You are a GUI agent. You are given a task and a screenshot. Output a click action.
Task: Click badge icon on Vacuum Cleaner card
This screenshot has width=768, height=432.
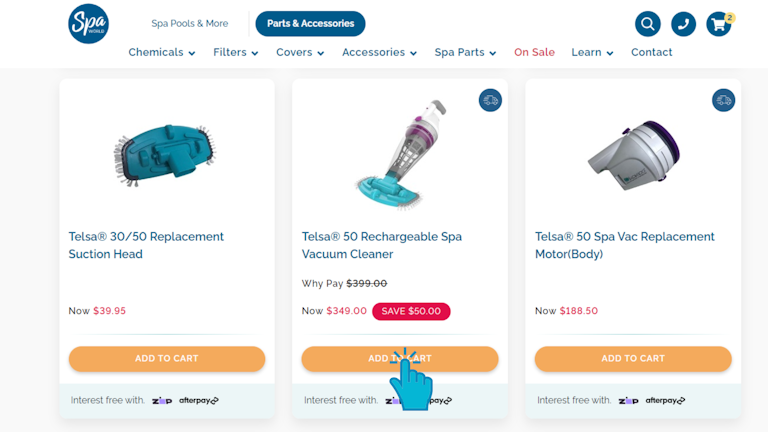click(490, 100)
